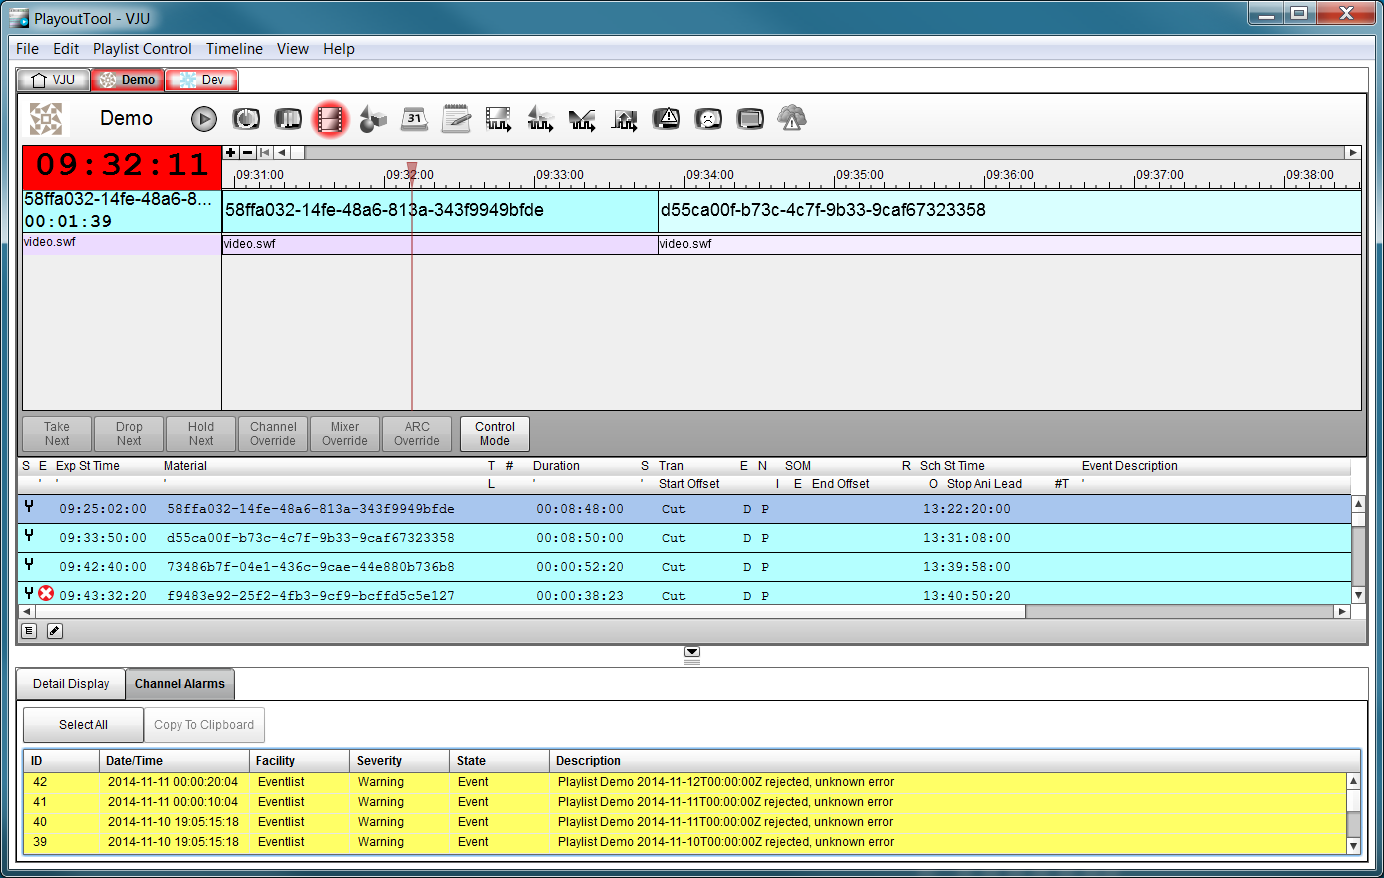
Task: Click the 3D shapes icon in toolbar
Action: [x=372, y=119]
